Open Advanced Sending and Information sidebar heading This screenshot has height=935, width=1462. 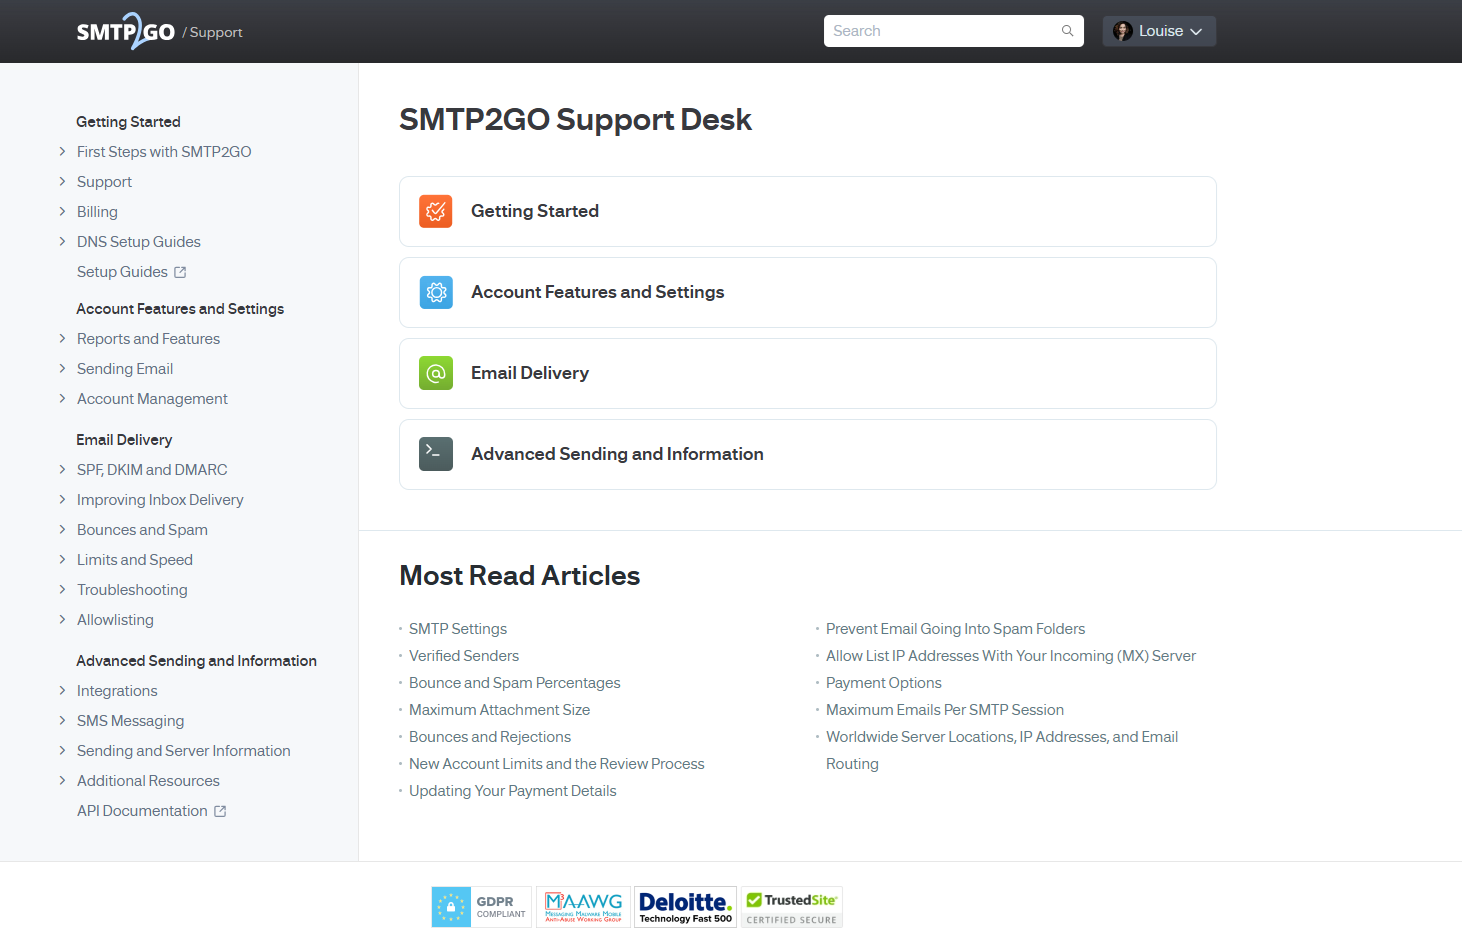pos(196,661)
